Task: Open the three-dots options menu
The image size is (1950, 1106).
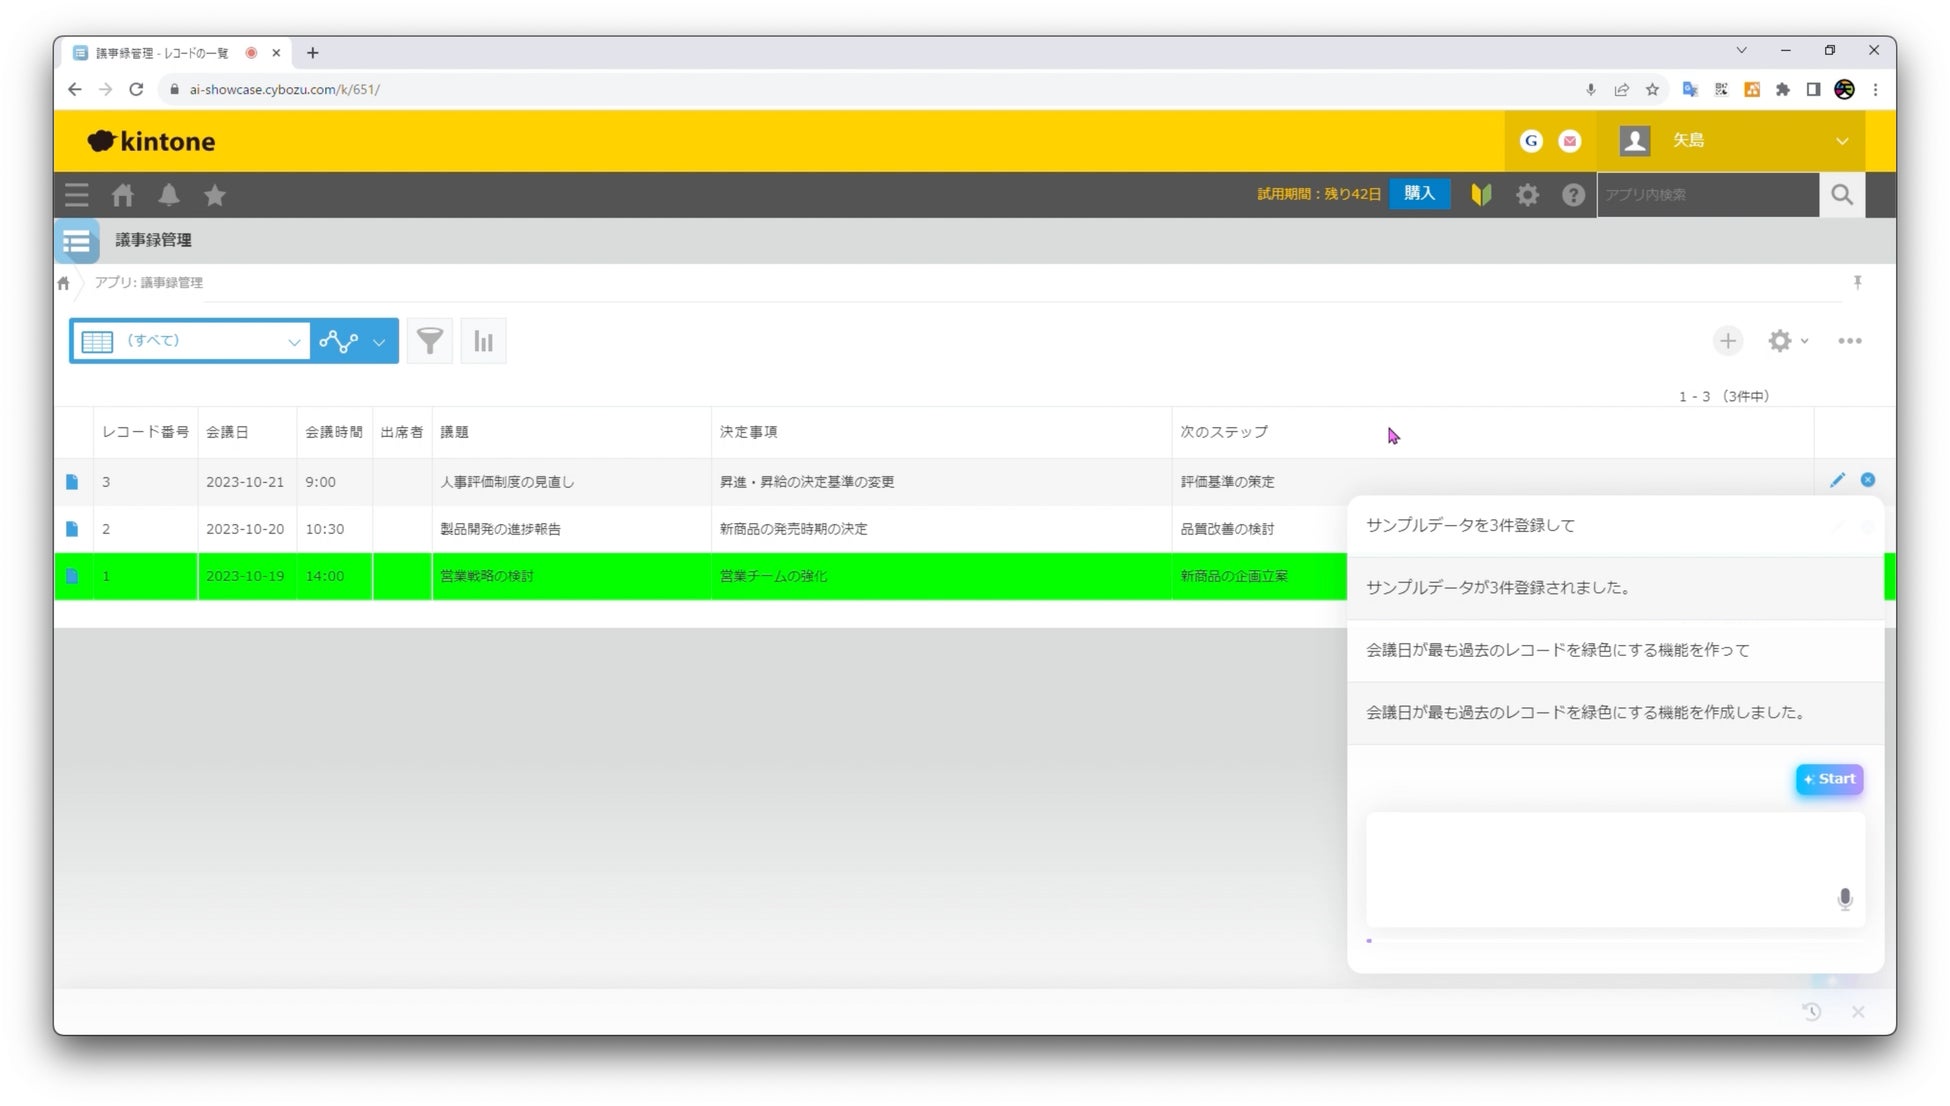Action: point(1849,341)
